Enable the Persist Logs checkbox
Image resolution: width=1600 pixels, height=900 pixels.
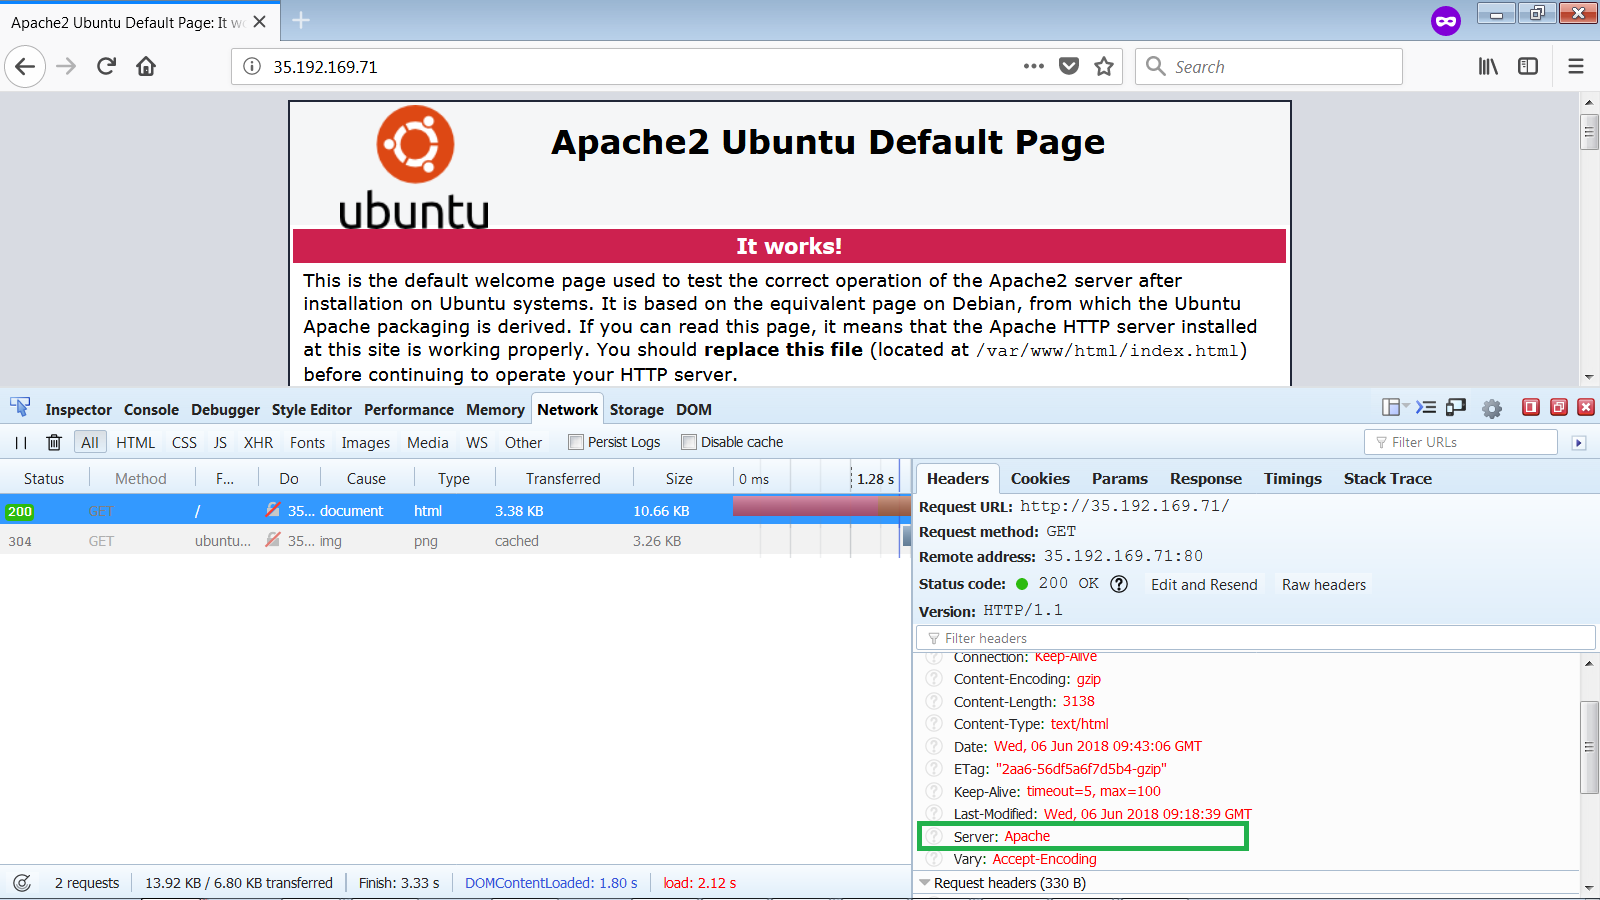click(x=576, y=442)
